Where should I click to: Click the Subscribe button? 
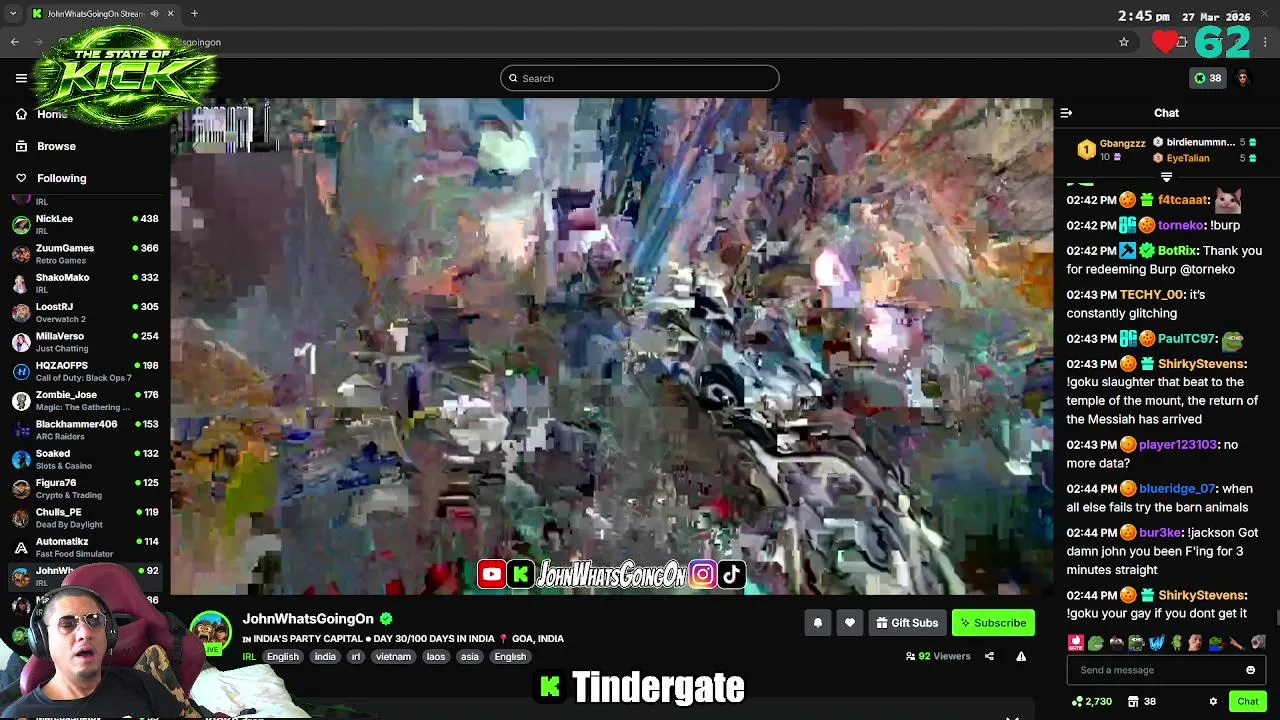pos(993,623)
